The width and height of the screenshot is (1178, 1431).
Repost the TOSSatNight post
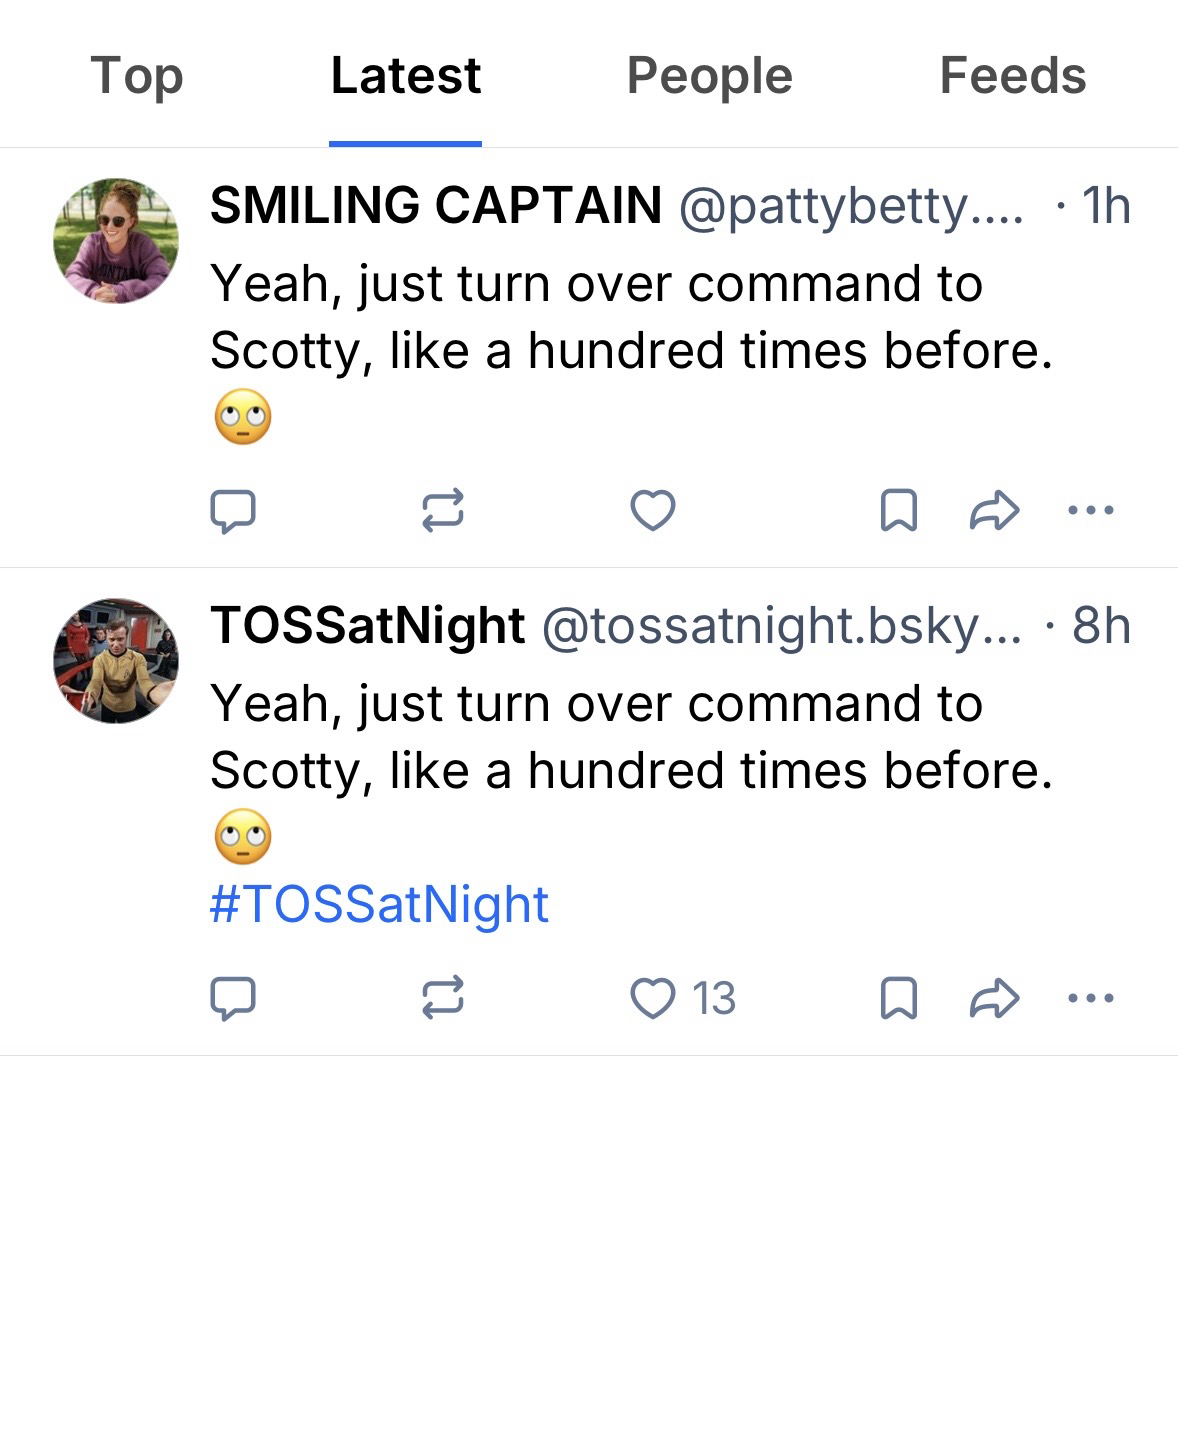(x=442, y=998)
